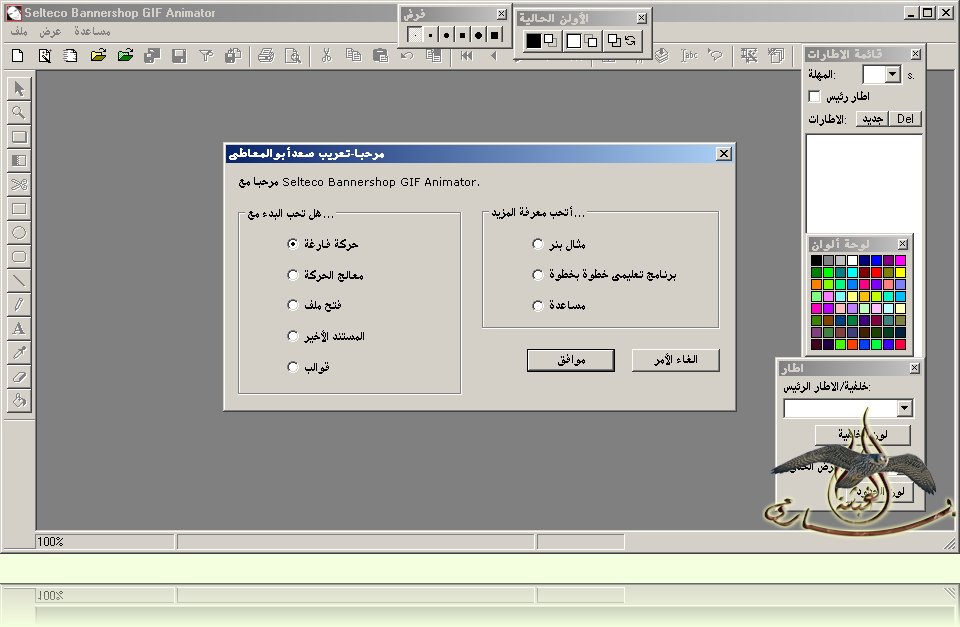Select the arrow pointer tool
960x627 pixels.
click(19, 89)
